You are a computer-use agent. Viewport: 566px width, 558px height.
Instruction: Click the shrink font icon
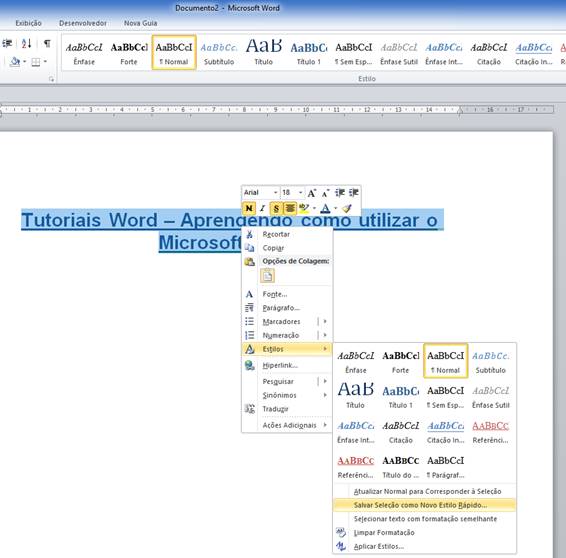coord(325,193)
